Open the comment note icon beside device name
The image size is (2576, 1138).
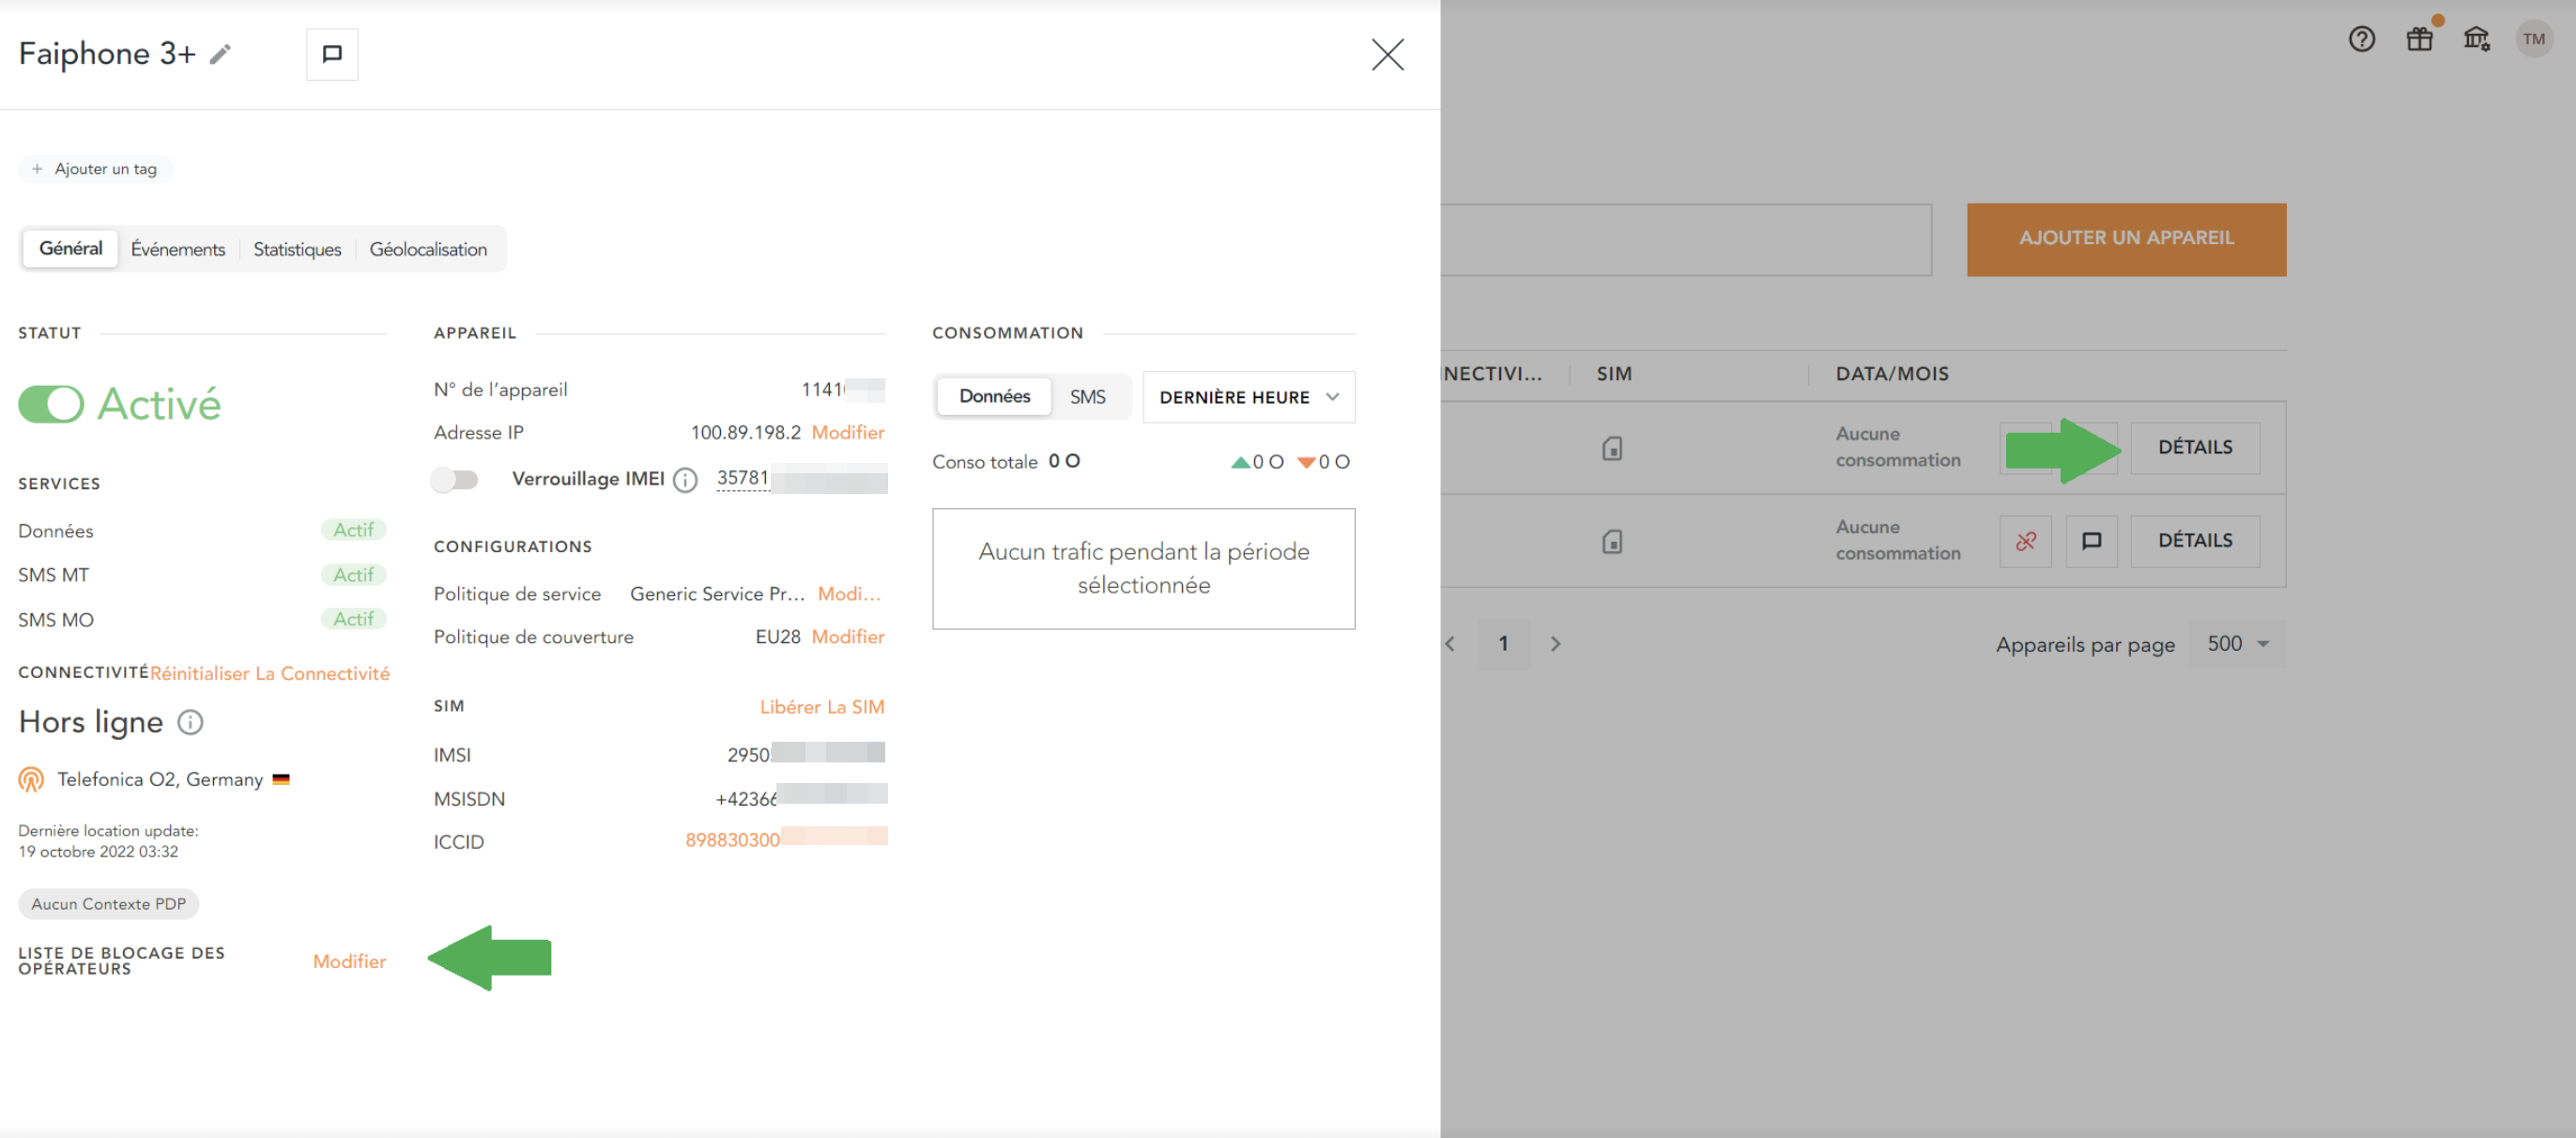332,54
